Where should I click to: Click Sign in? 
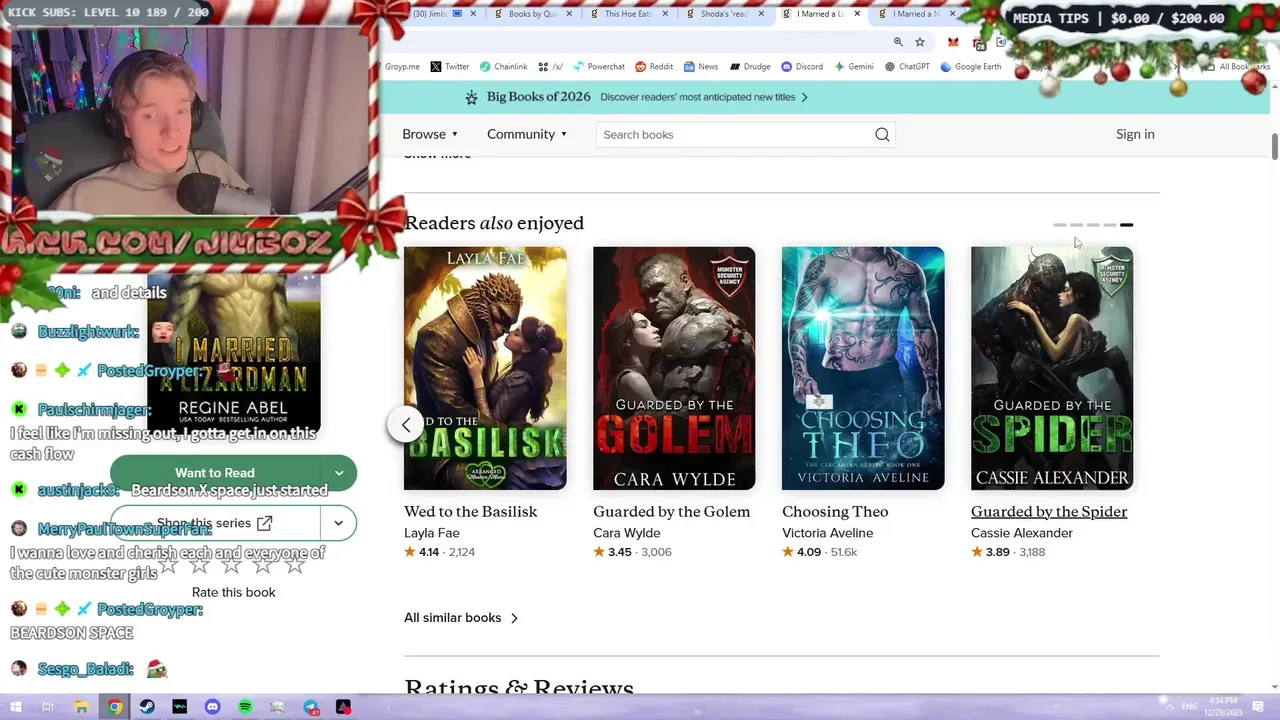(1135, 134)
